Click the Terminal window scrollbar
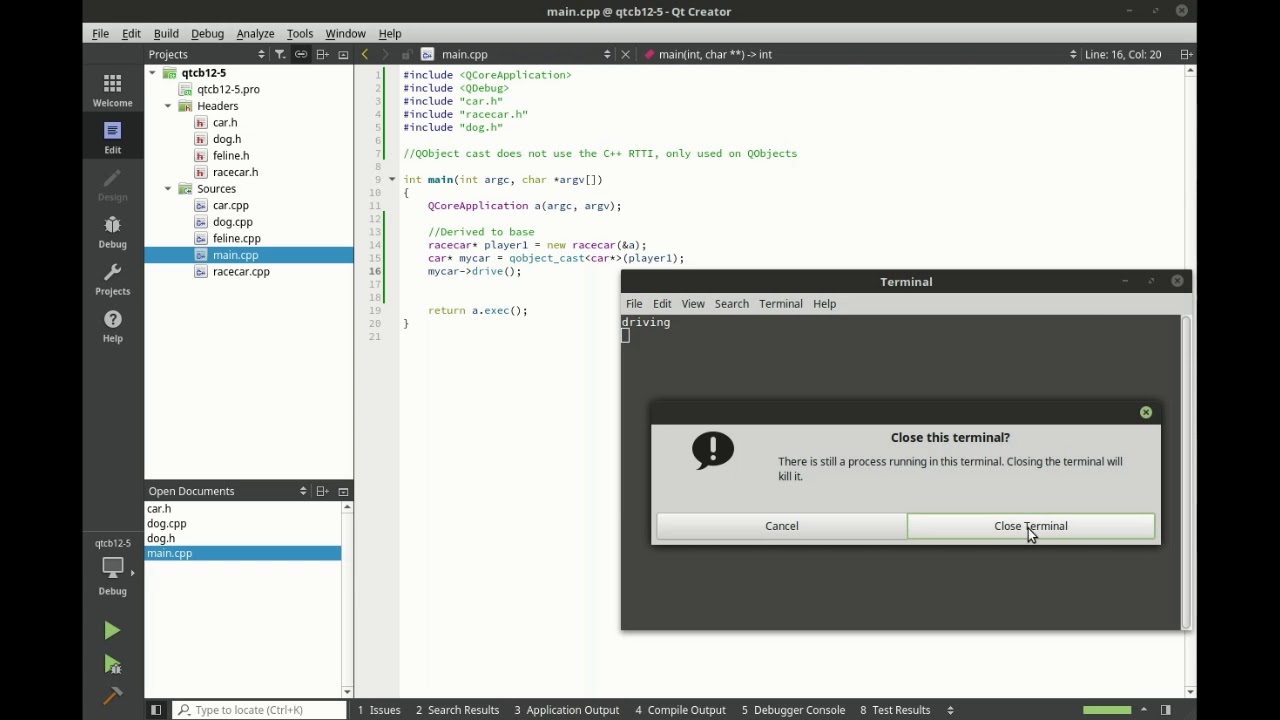Screen dimensions: 1280x720 pyautogui.click(x=1186, y=472)
